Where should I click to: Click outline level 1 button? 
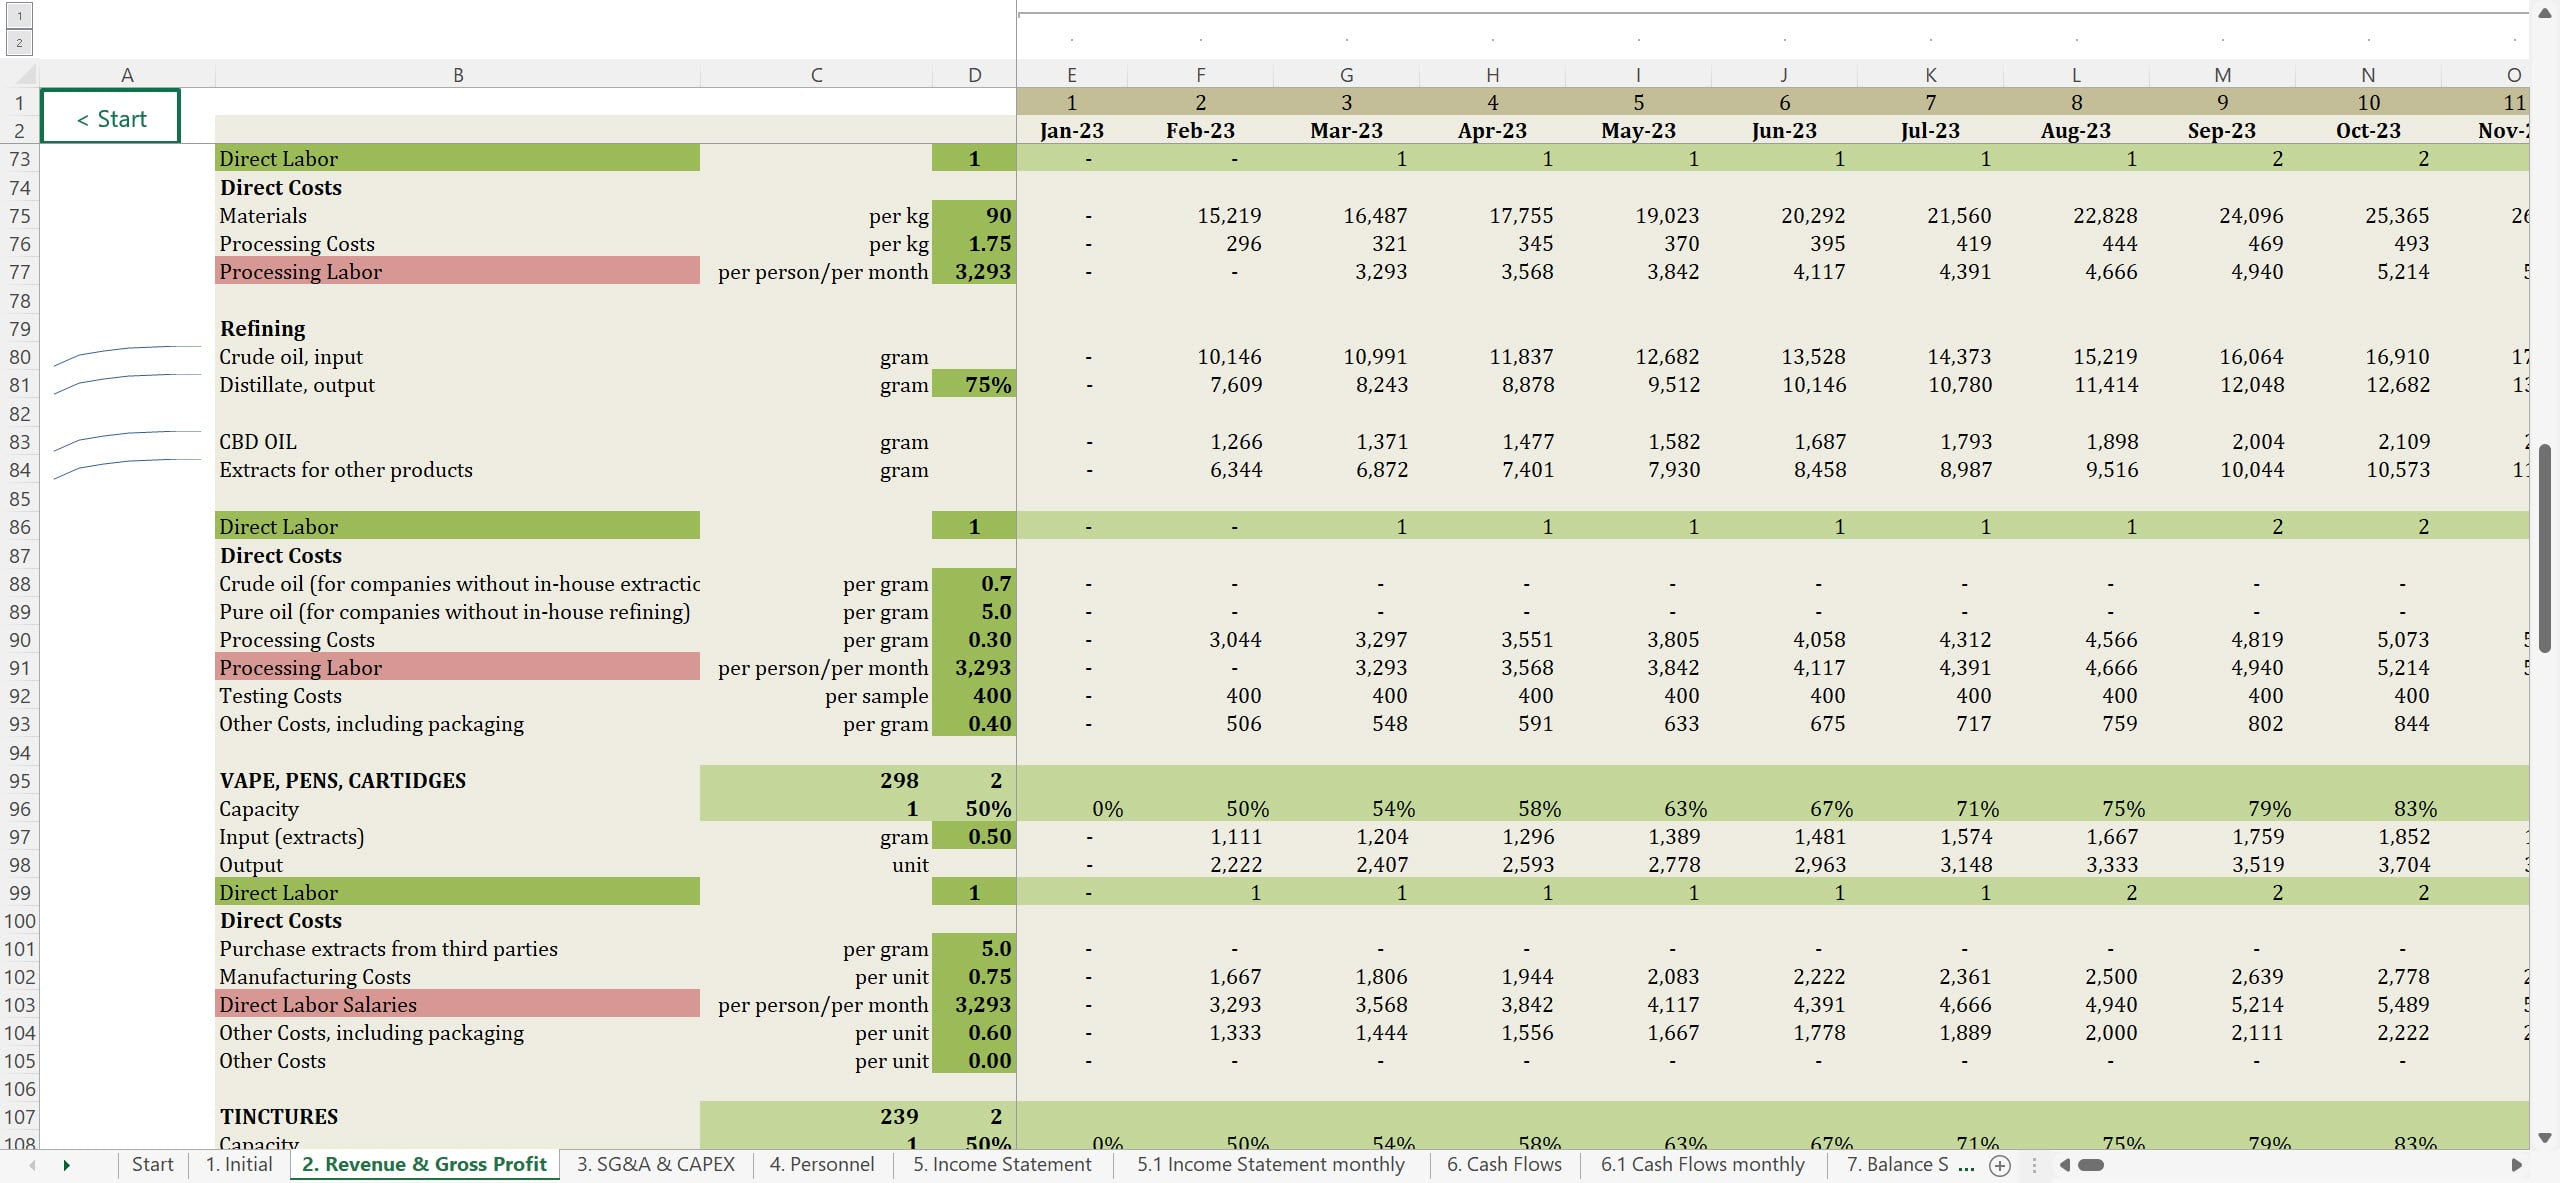point(19,16)
